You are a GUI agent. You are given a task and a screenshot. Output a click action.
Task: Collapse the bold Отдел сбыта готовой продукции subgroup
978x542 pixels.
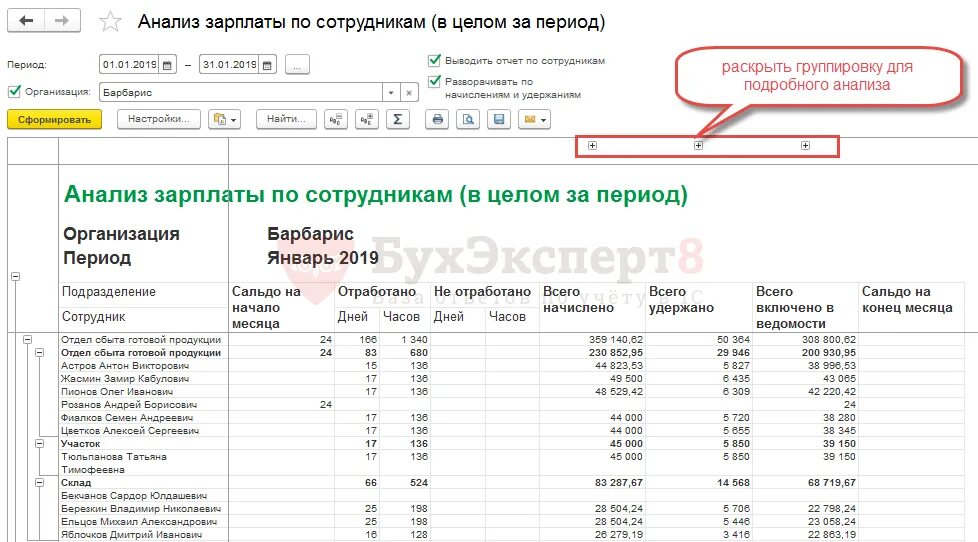pyautogui.click(x=39, y=352)
